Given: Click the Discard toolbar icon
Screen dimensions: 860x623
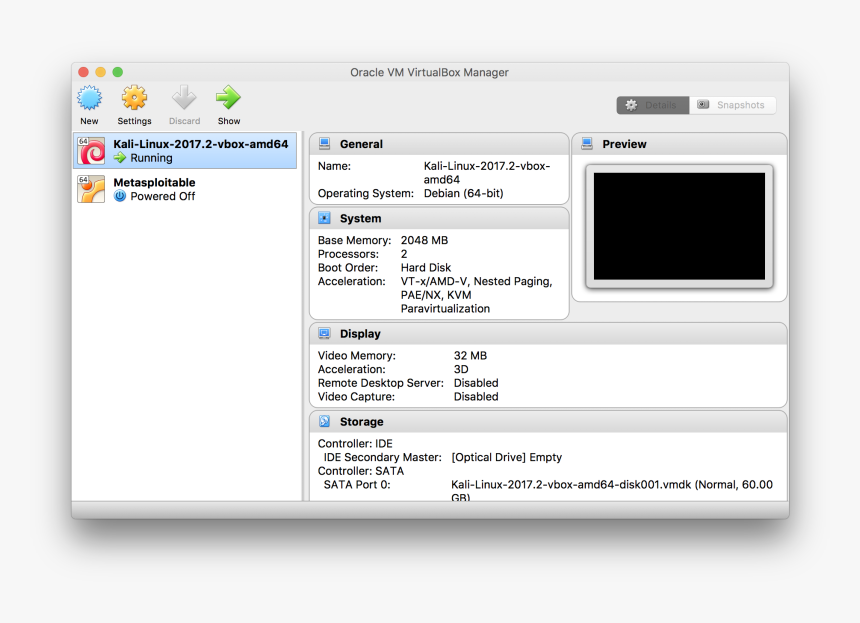Looking at the screenshot, I should click(x=184, y=99).
